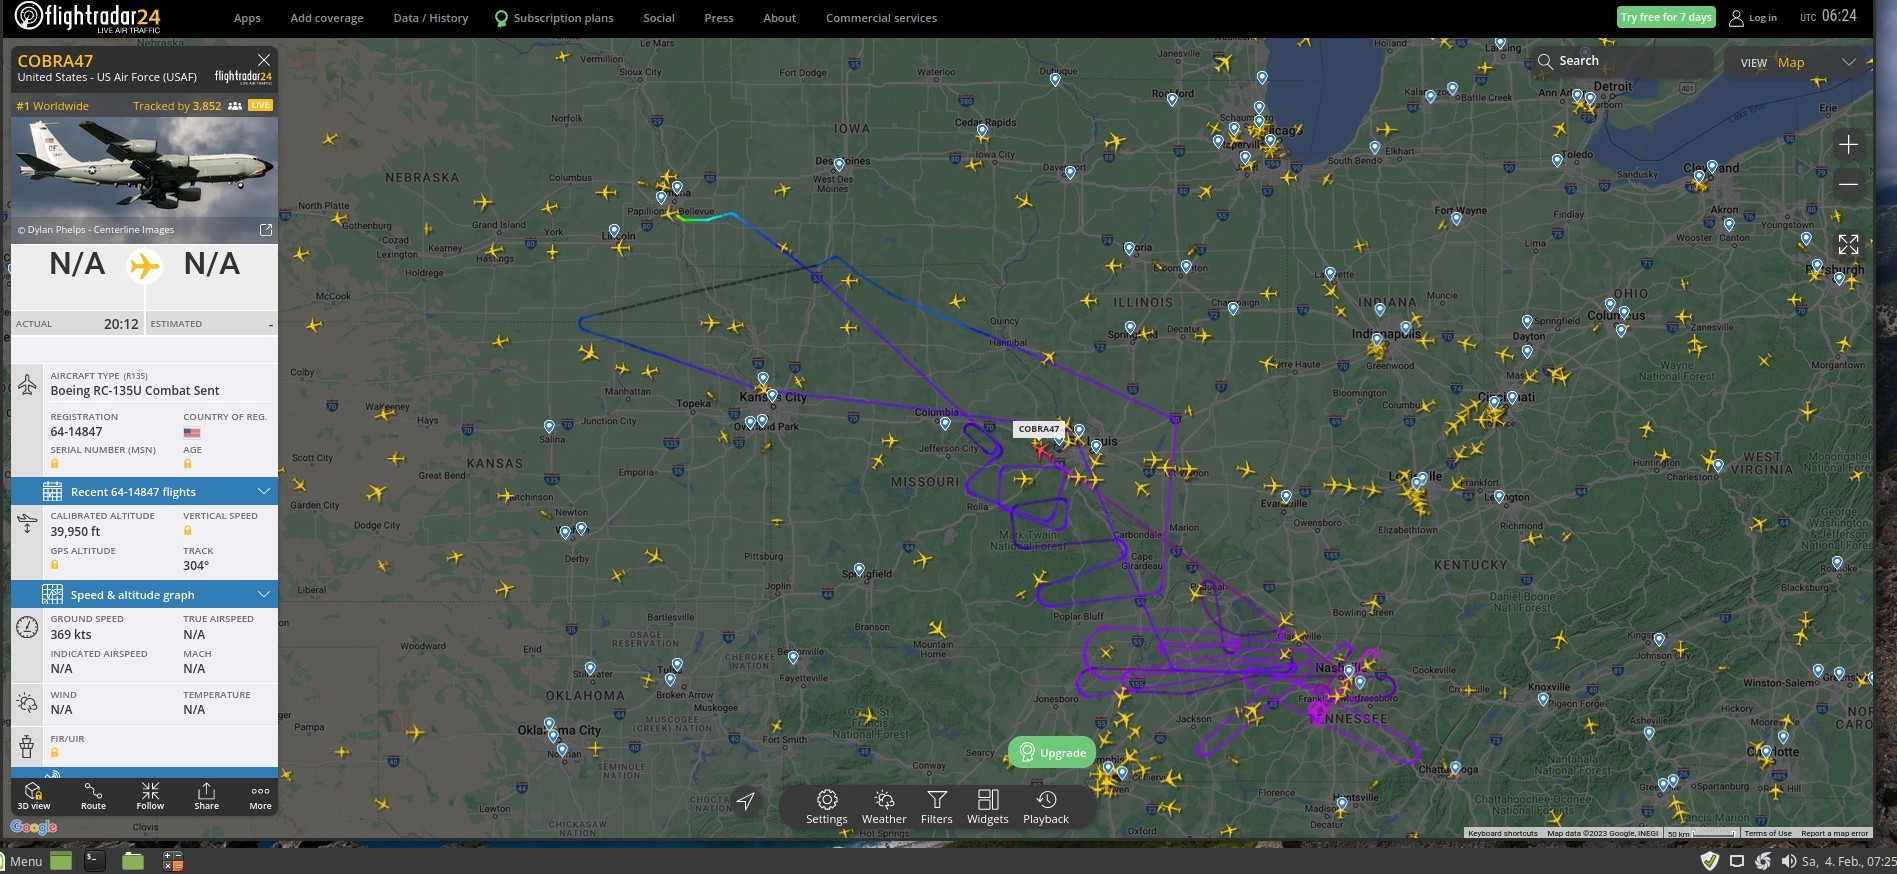This screenshot has width=1897, height=874.
Task: Click the UTC clock display
Action: click(x=1829, y=16)
